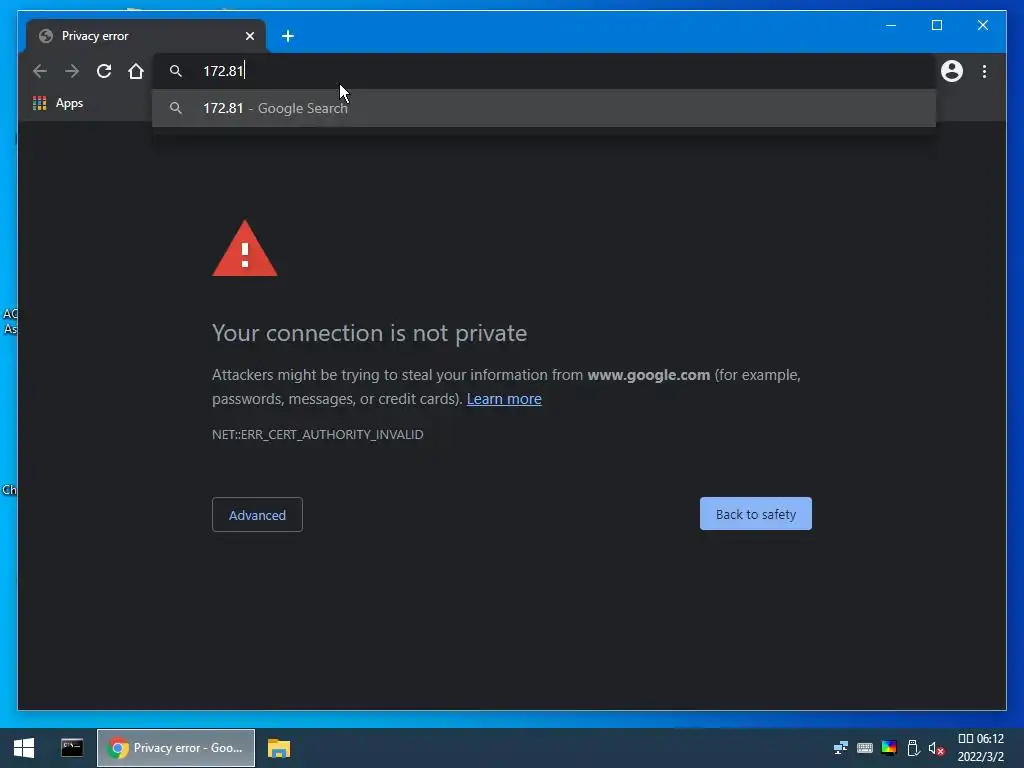Minimize the Chrome window
Image resolution: width=1024 pixels, height=768 pixels.
[891, 25]
